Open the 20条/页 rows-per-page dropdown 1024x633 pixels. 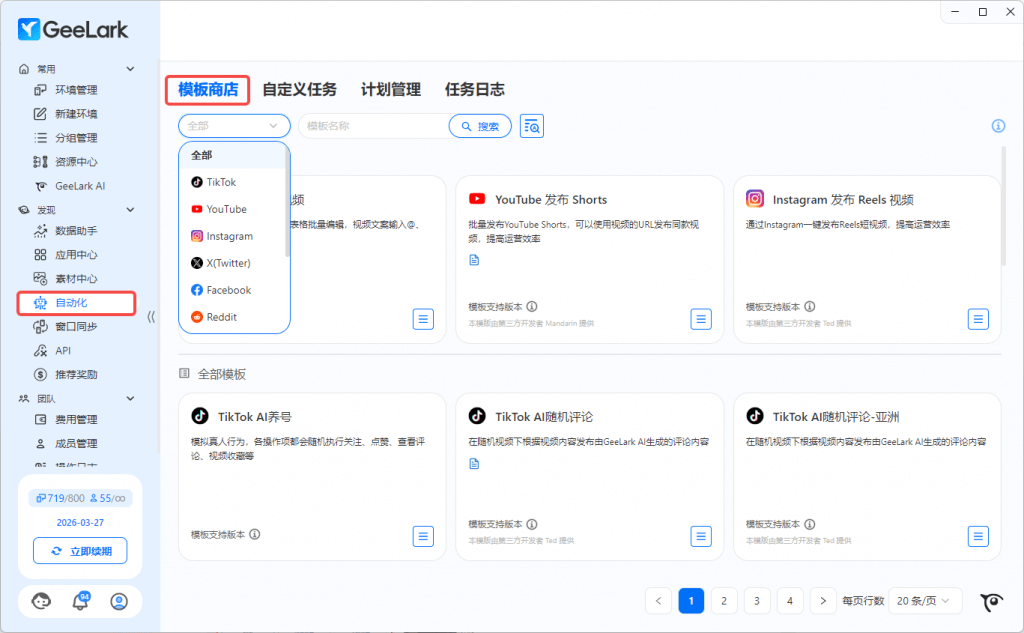coord(924,600)
